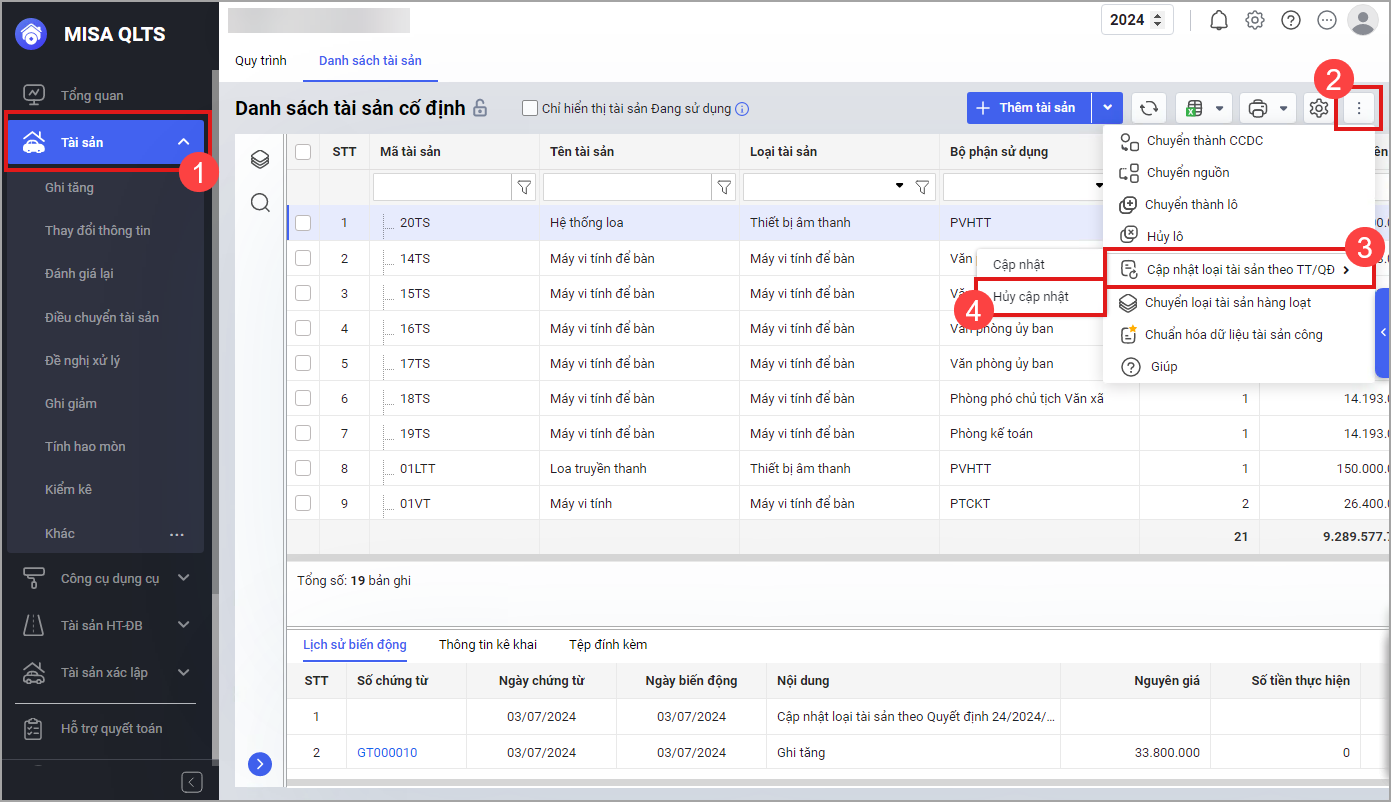Image resolution: width=1391 pixels, height=802 pixels.
Task: Click the Mã tài sản filter input field
Action: [x=442, y=187]
